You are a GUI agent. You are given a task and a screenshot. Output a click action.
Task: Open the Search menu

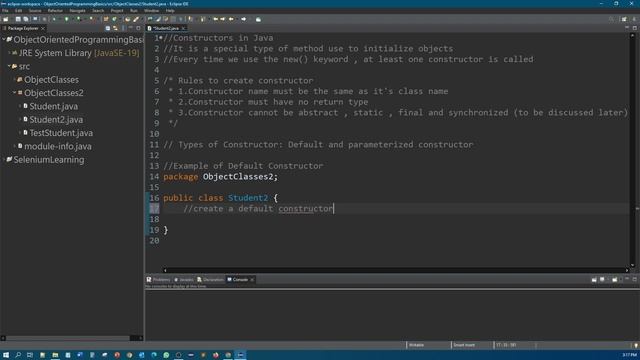98,11
